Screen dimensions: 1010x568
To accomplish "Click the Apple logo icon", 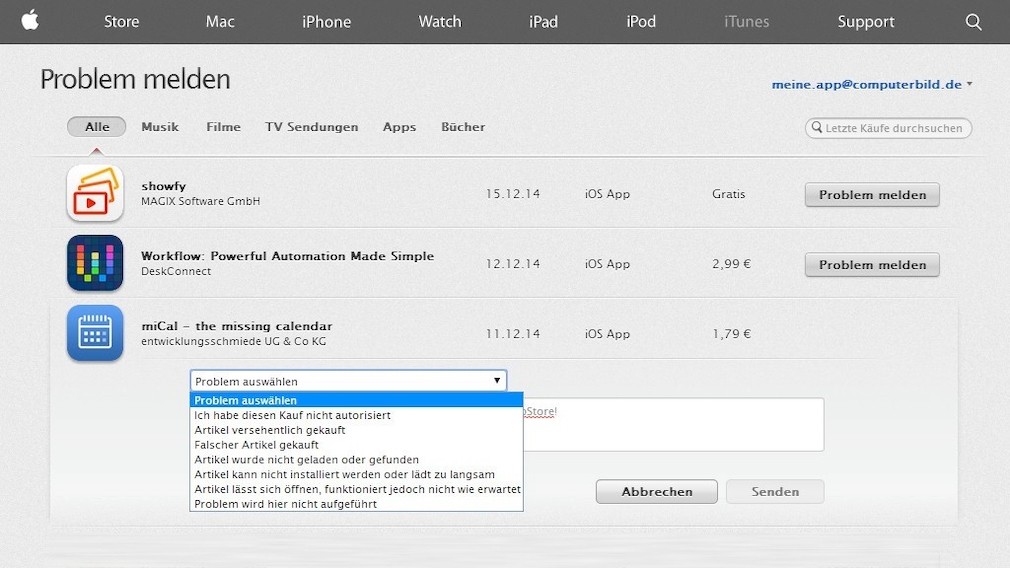I will (x=30, y=21).
